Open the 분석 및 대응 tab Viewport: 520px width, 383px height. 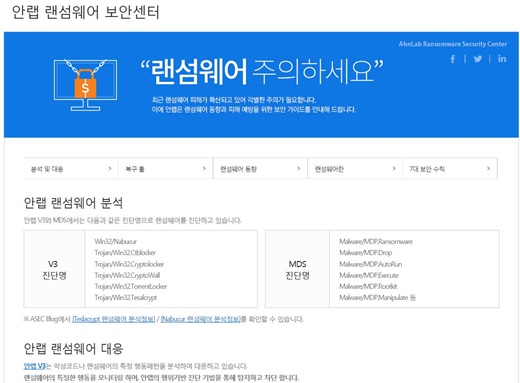71,169
